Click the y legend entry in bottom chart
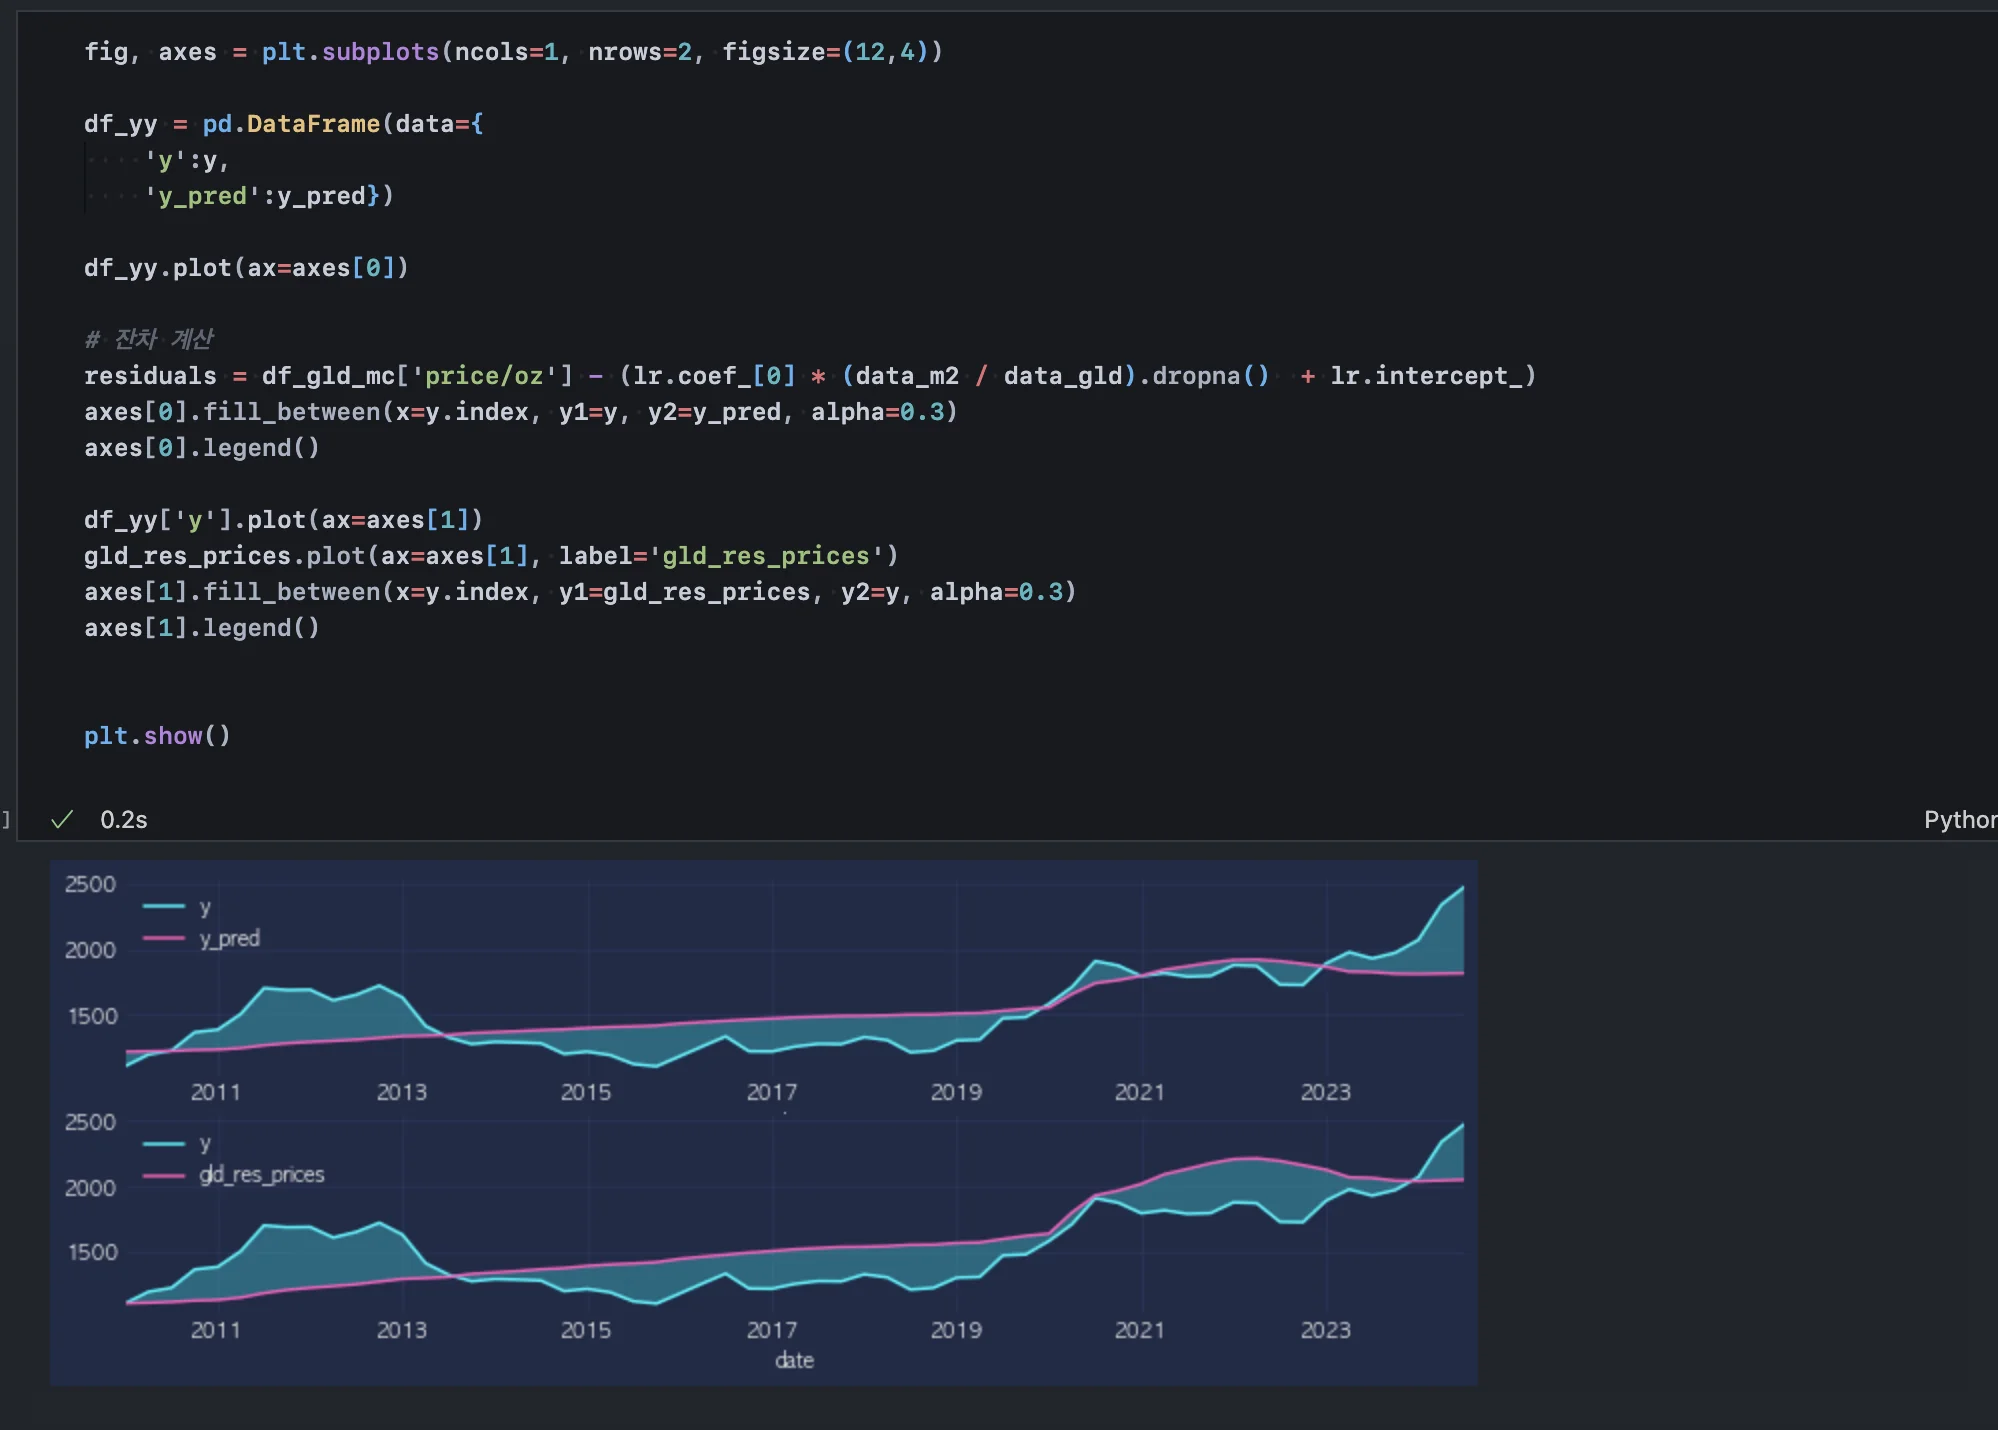Screen dimensions: 1998x1430 [x=204, y=1143]
